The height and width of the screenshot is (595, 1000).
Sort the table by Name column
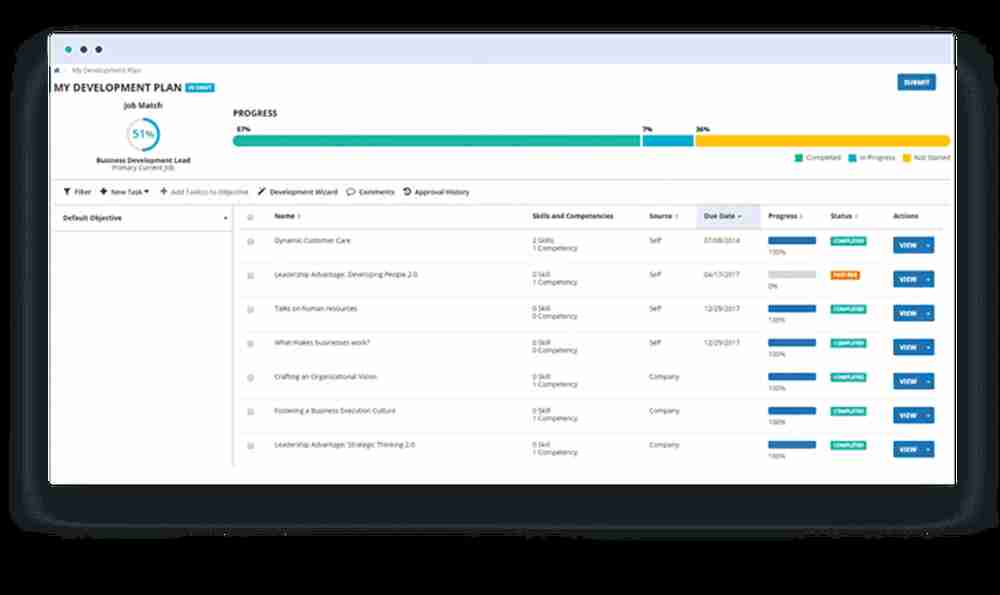(287, 216)
